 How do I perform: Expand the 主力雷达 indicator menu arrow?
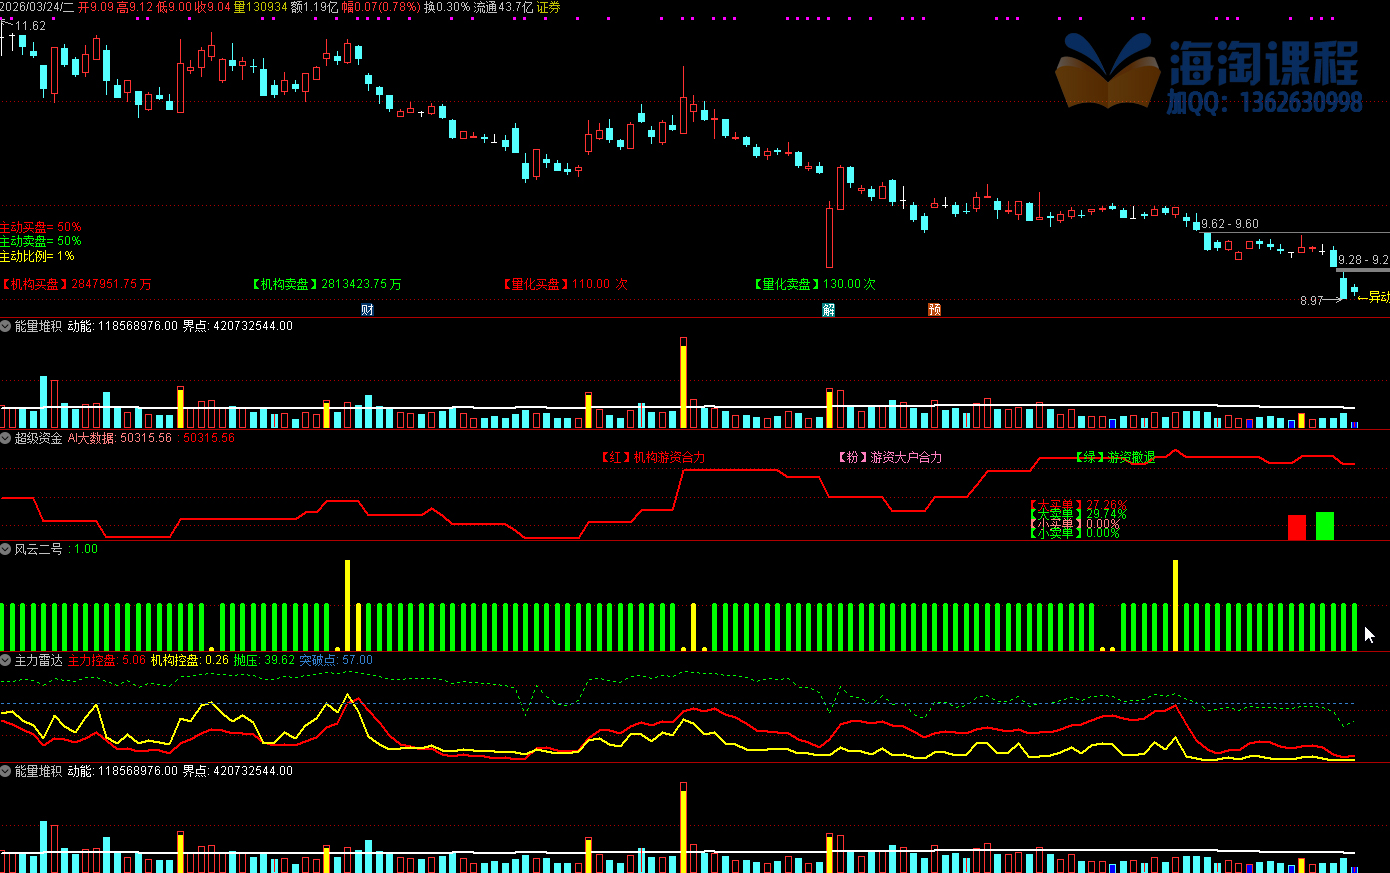pyautogui.click(x=6, y=660)
